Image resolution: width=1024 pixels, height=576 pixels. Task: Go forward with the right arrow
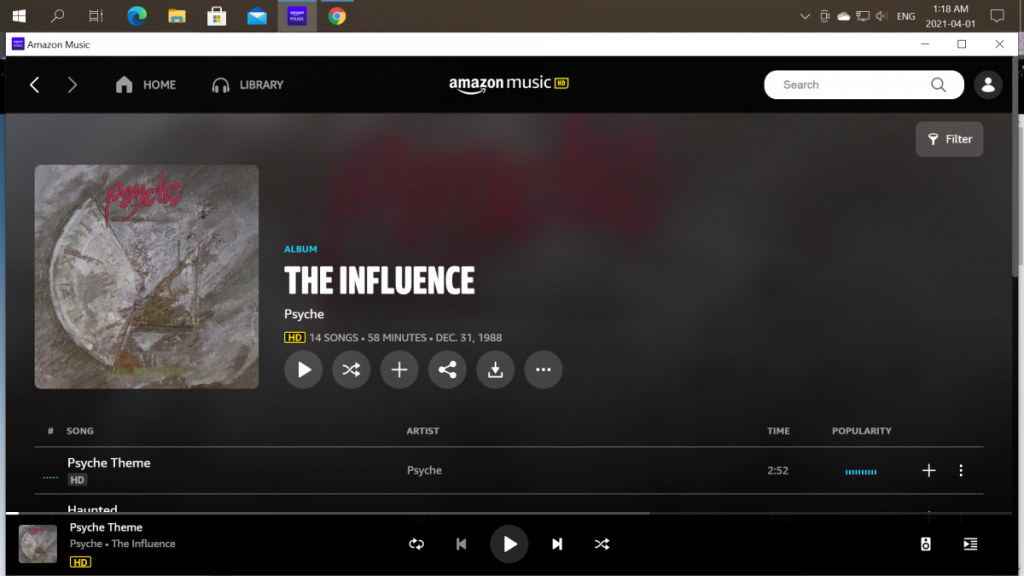pos(72,85)
